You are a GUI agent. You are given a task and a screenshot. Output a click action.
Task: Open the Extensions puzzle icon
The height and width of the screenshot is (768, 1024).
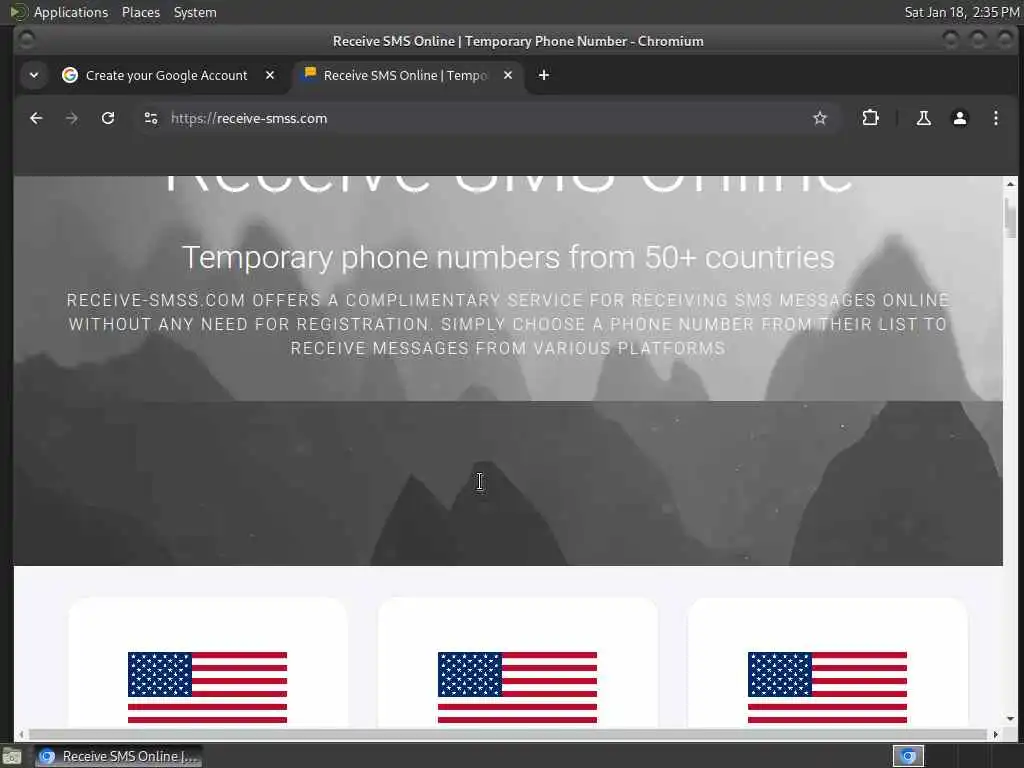871,118
